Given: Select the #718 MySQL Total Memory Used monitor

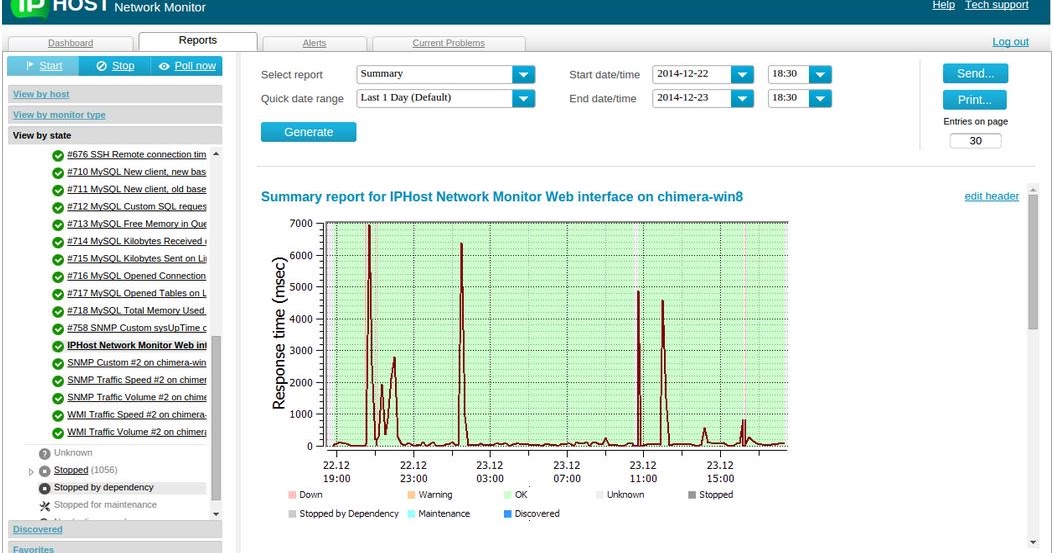Looking at the screenshot, I should coord(136,310).
